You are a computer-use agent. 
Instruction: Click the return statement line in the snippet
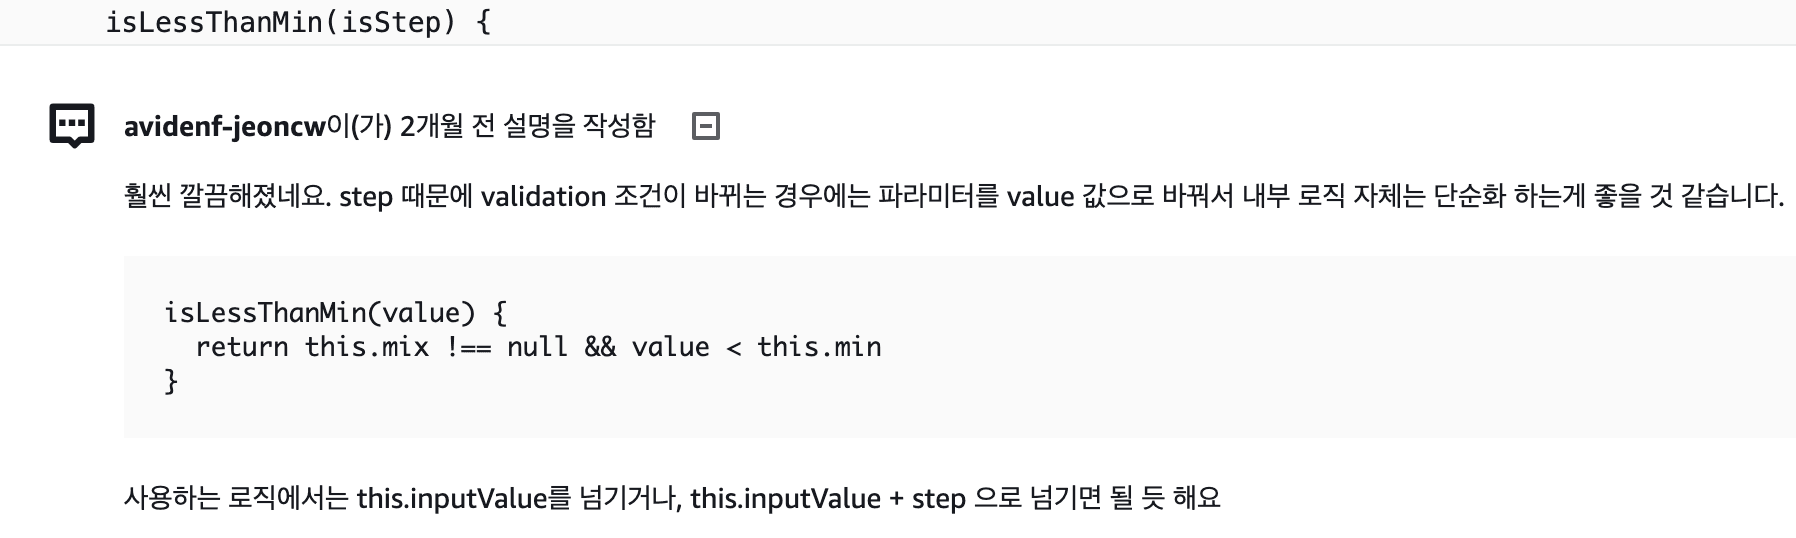(538, 347)
